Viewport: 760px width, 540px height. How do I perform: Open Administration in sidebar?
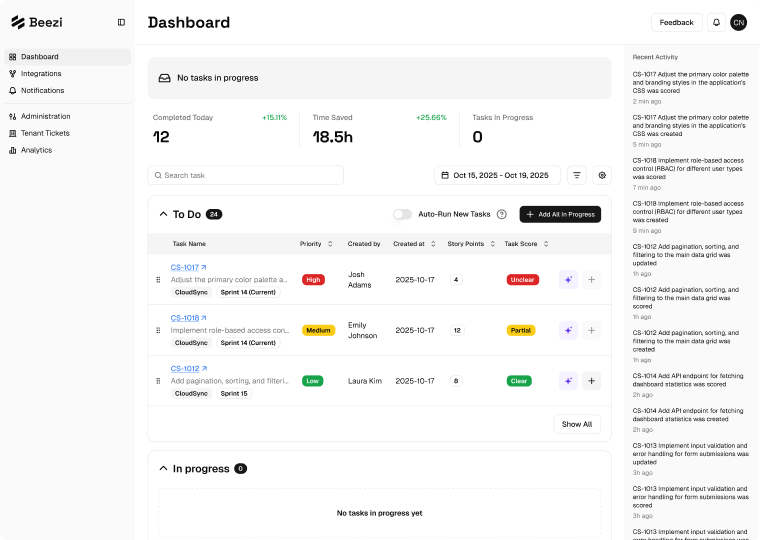[x=67, y=116]
